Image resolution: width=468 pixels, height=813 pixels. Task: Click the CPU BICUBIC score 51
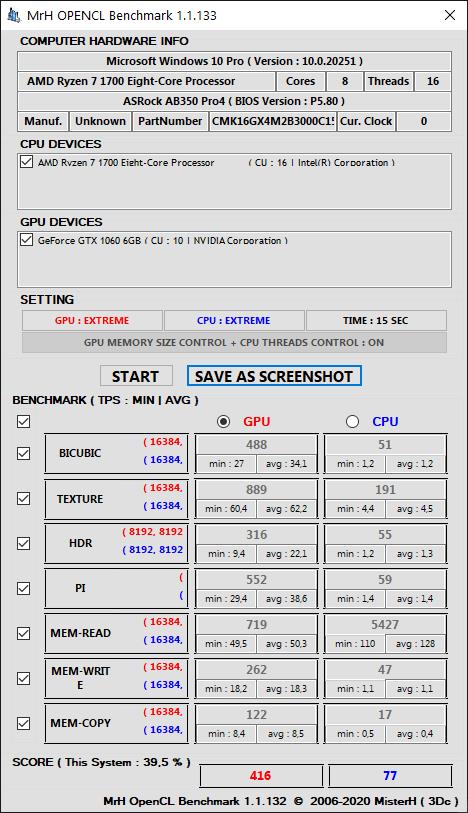(x=385, y=445)
